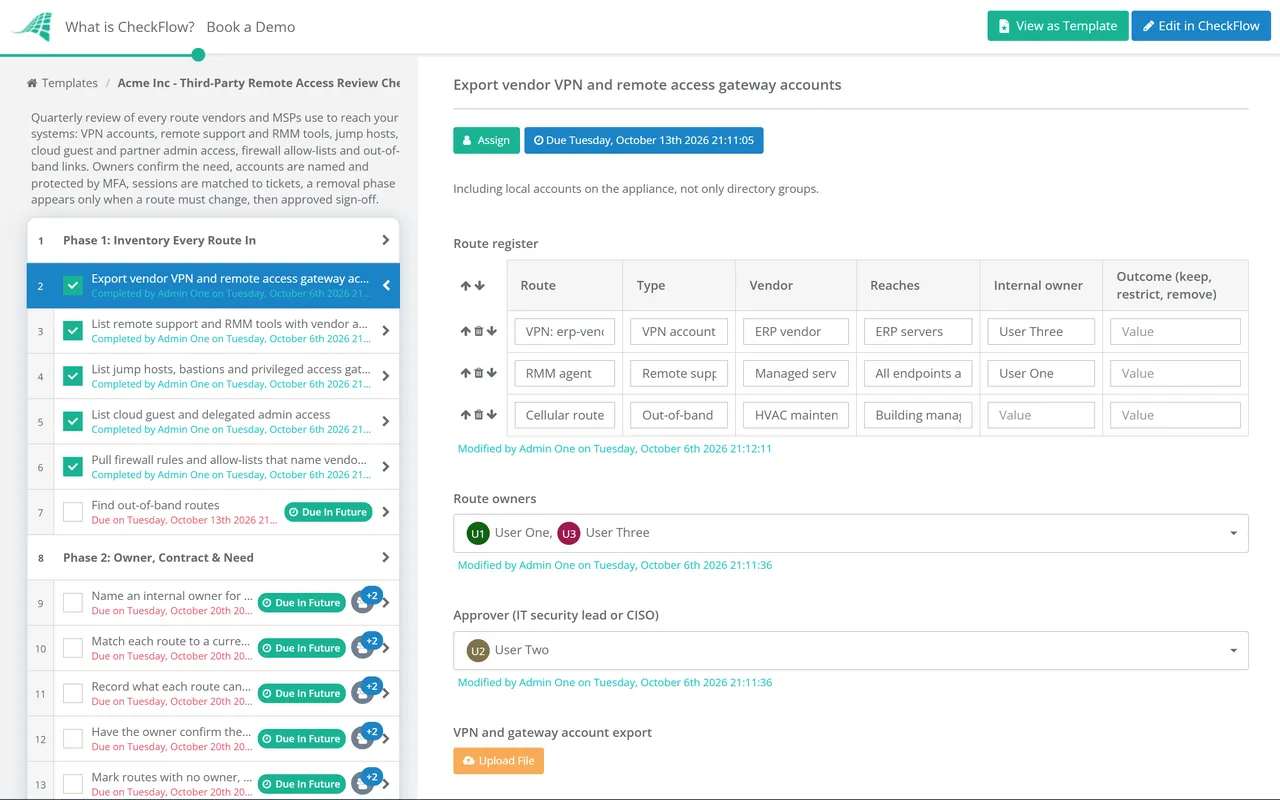This screenshot has height=800, width=1280.
Task: Open task 3 using its chevron
Action: click(386, 331)
